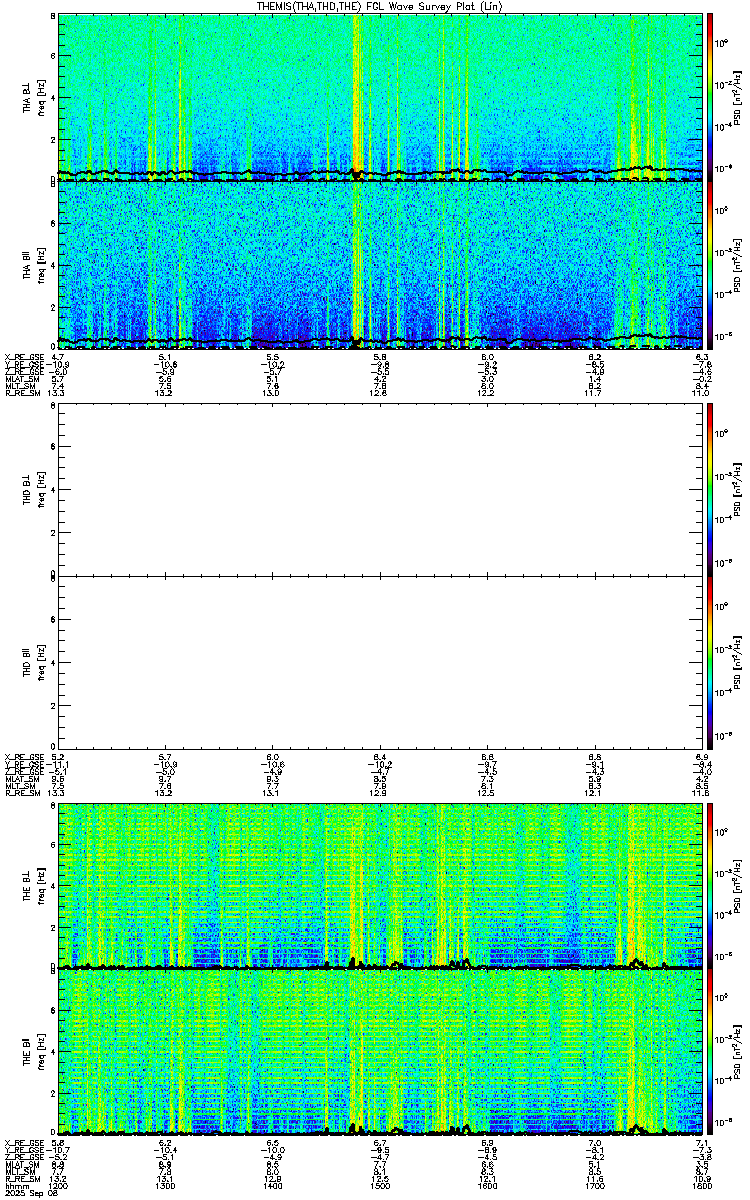Click the empty THD B-perpendicular panel
Image resolution: width=750 pixels, height=1200 pixels.
[379, 488]
